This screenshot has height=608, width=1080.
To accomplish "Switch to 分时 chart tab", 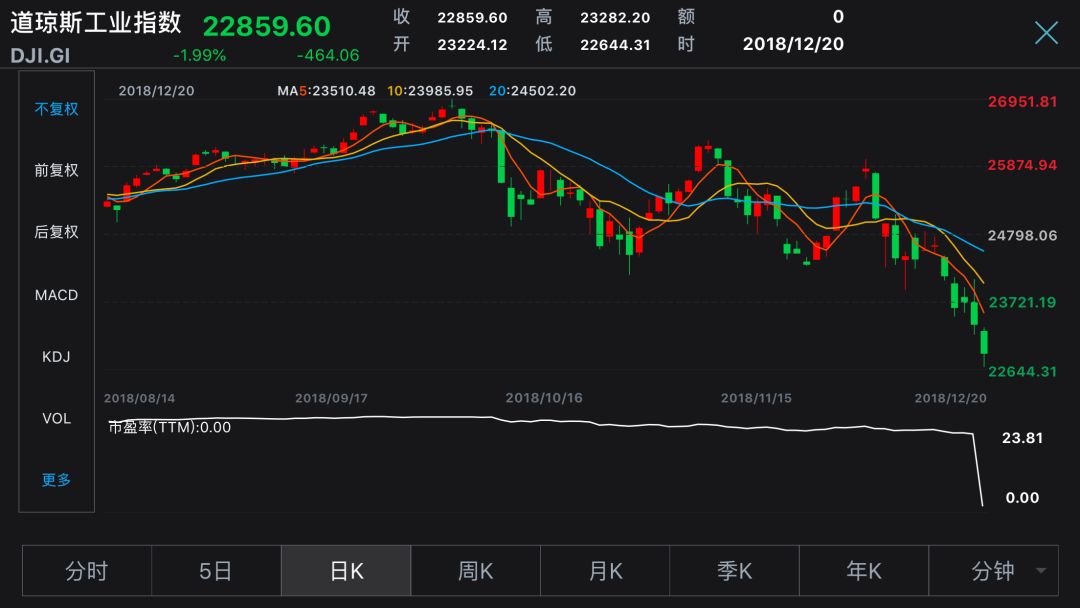I will [x=87, y=571].
